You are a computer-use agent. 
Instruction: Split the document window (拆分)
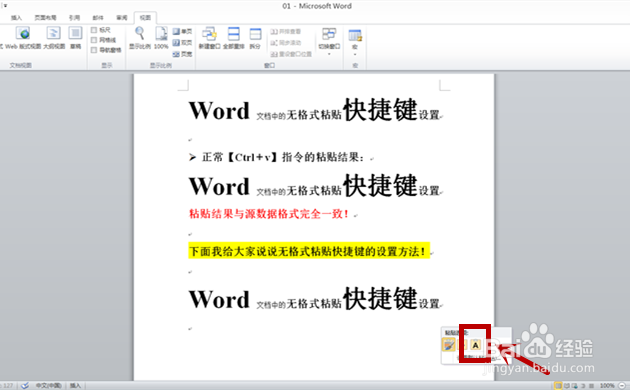pyautogui.click(x=255, y=38)
